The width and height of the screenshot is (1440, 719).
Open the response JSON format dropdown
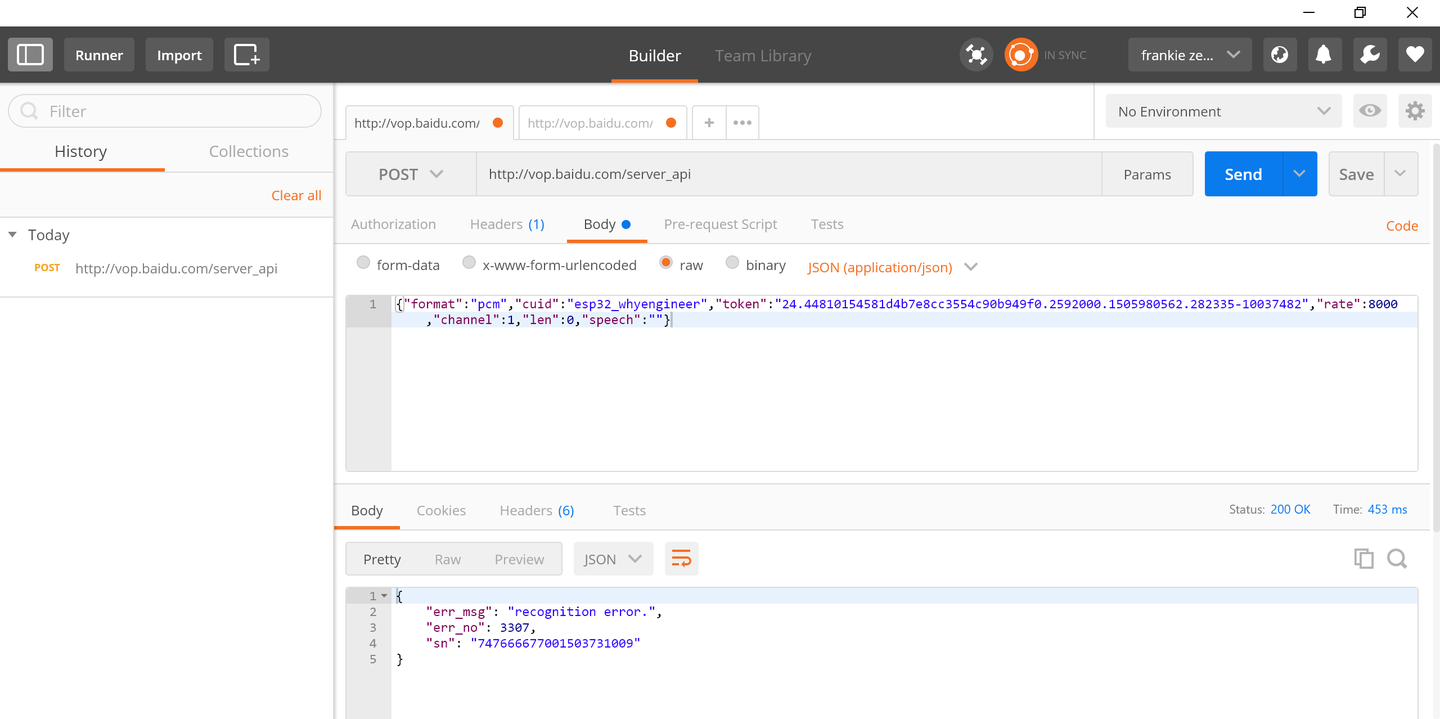pos(613,559)
